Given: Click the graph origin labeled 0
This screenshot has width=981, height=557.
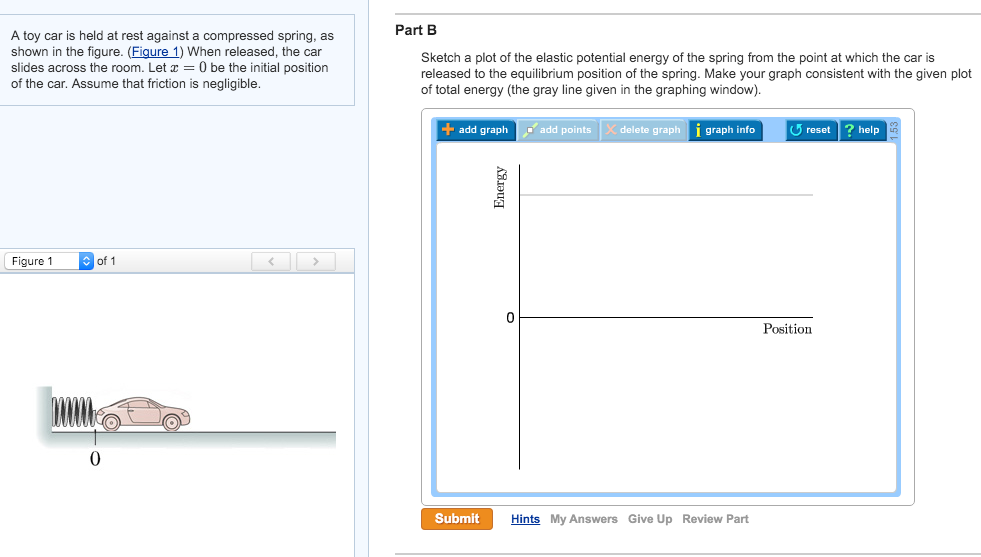Looking at the screenshot, I should 509,318.
